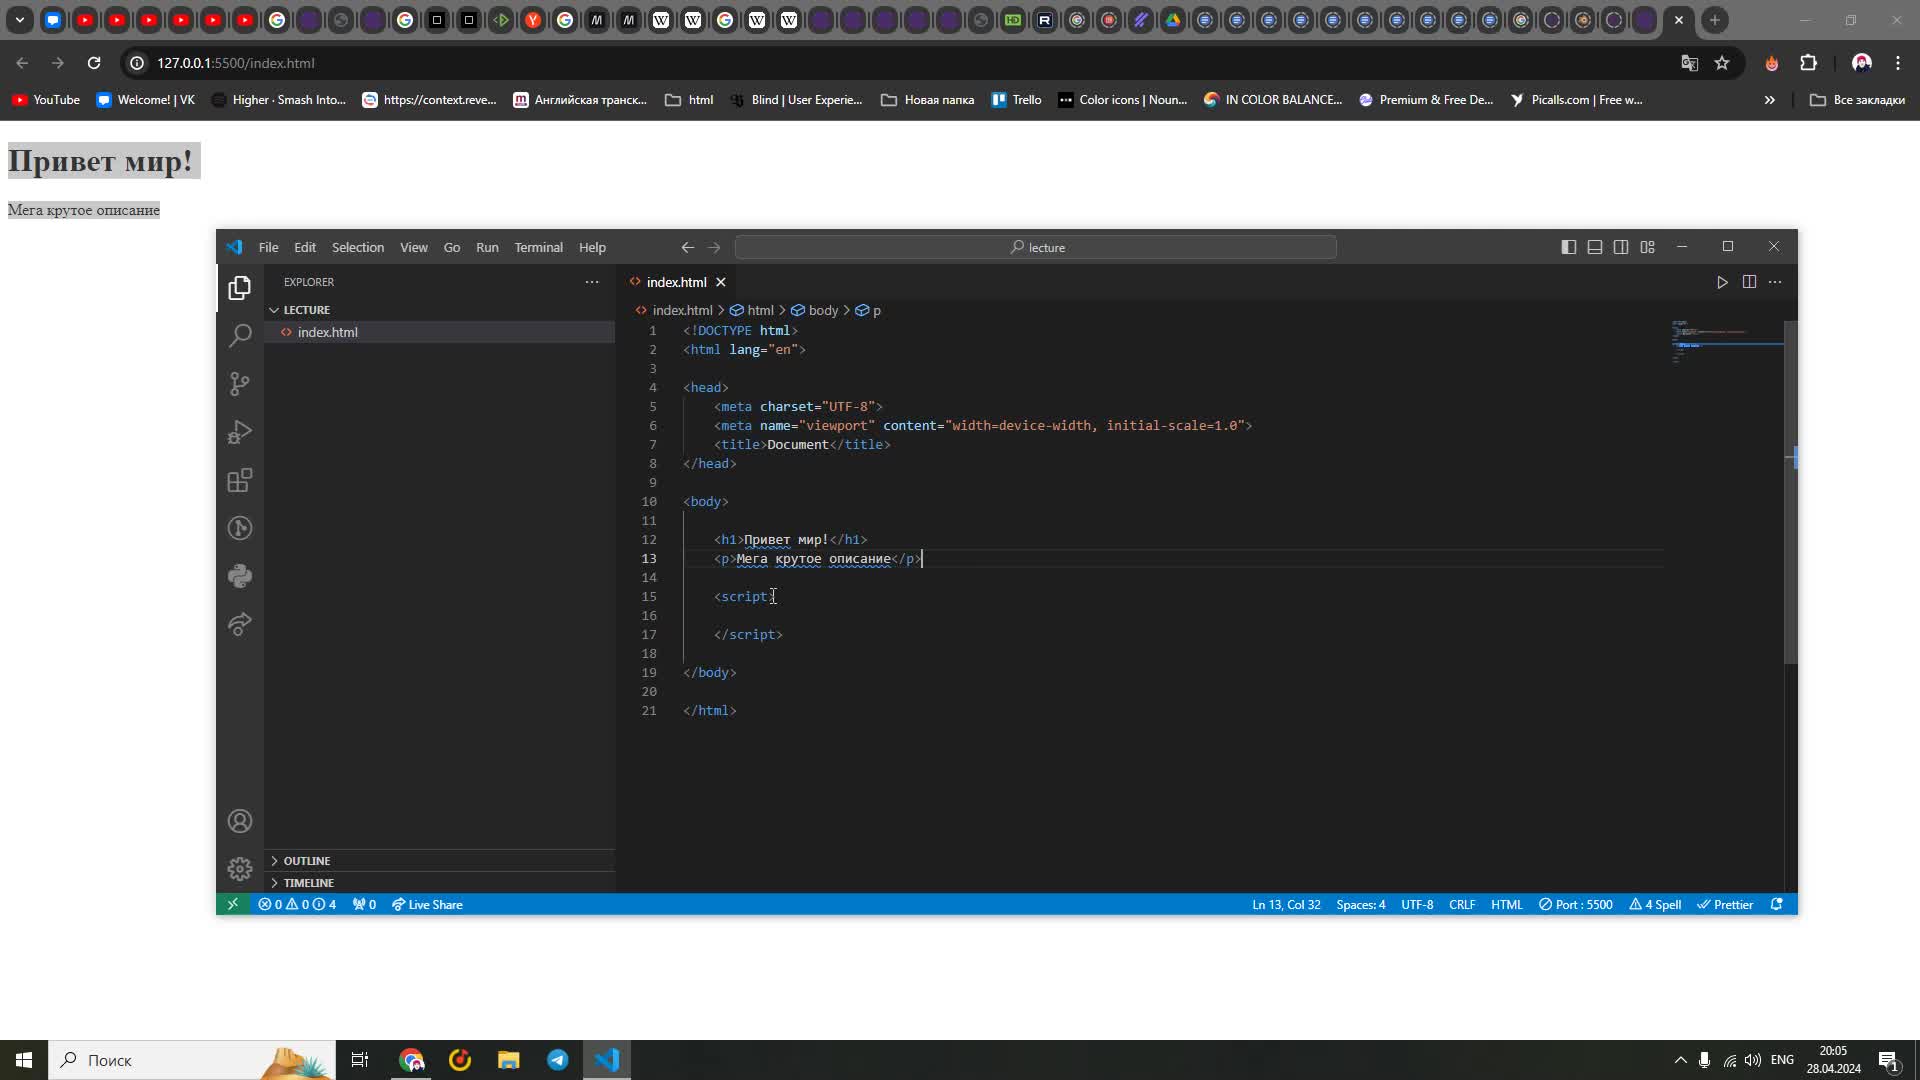1920x1080 pixels.
Task: Open the Help menu
Action: pos(592,247)
